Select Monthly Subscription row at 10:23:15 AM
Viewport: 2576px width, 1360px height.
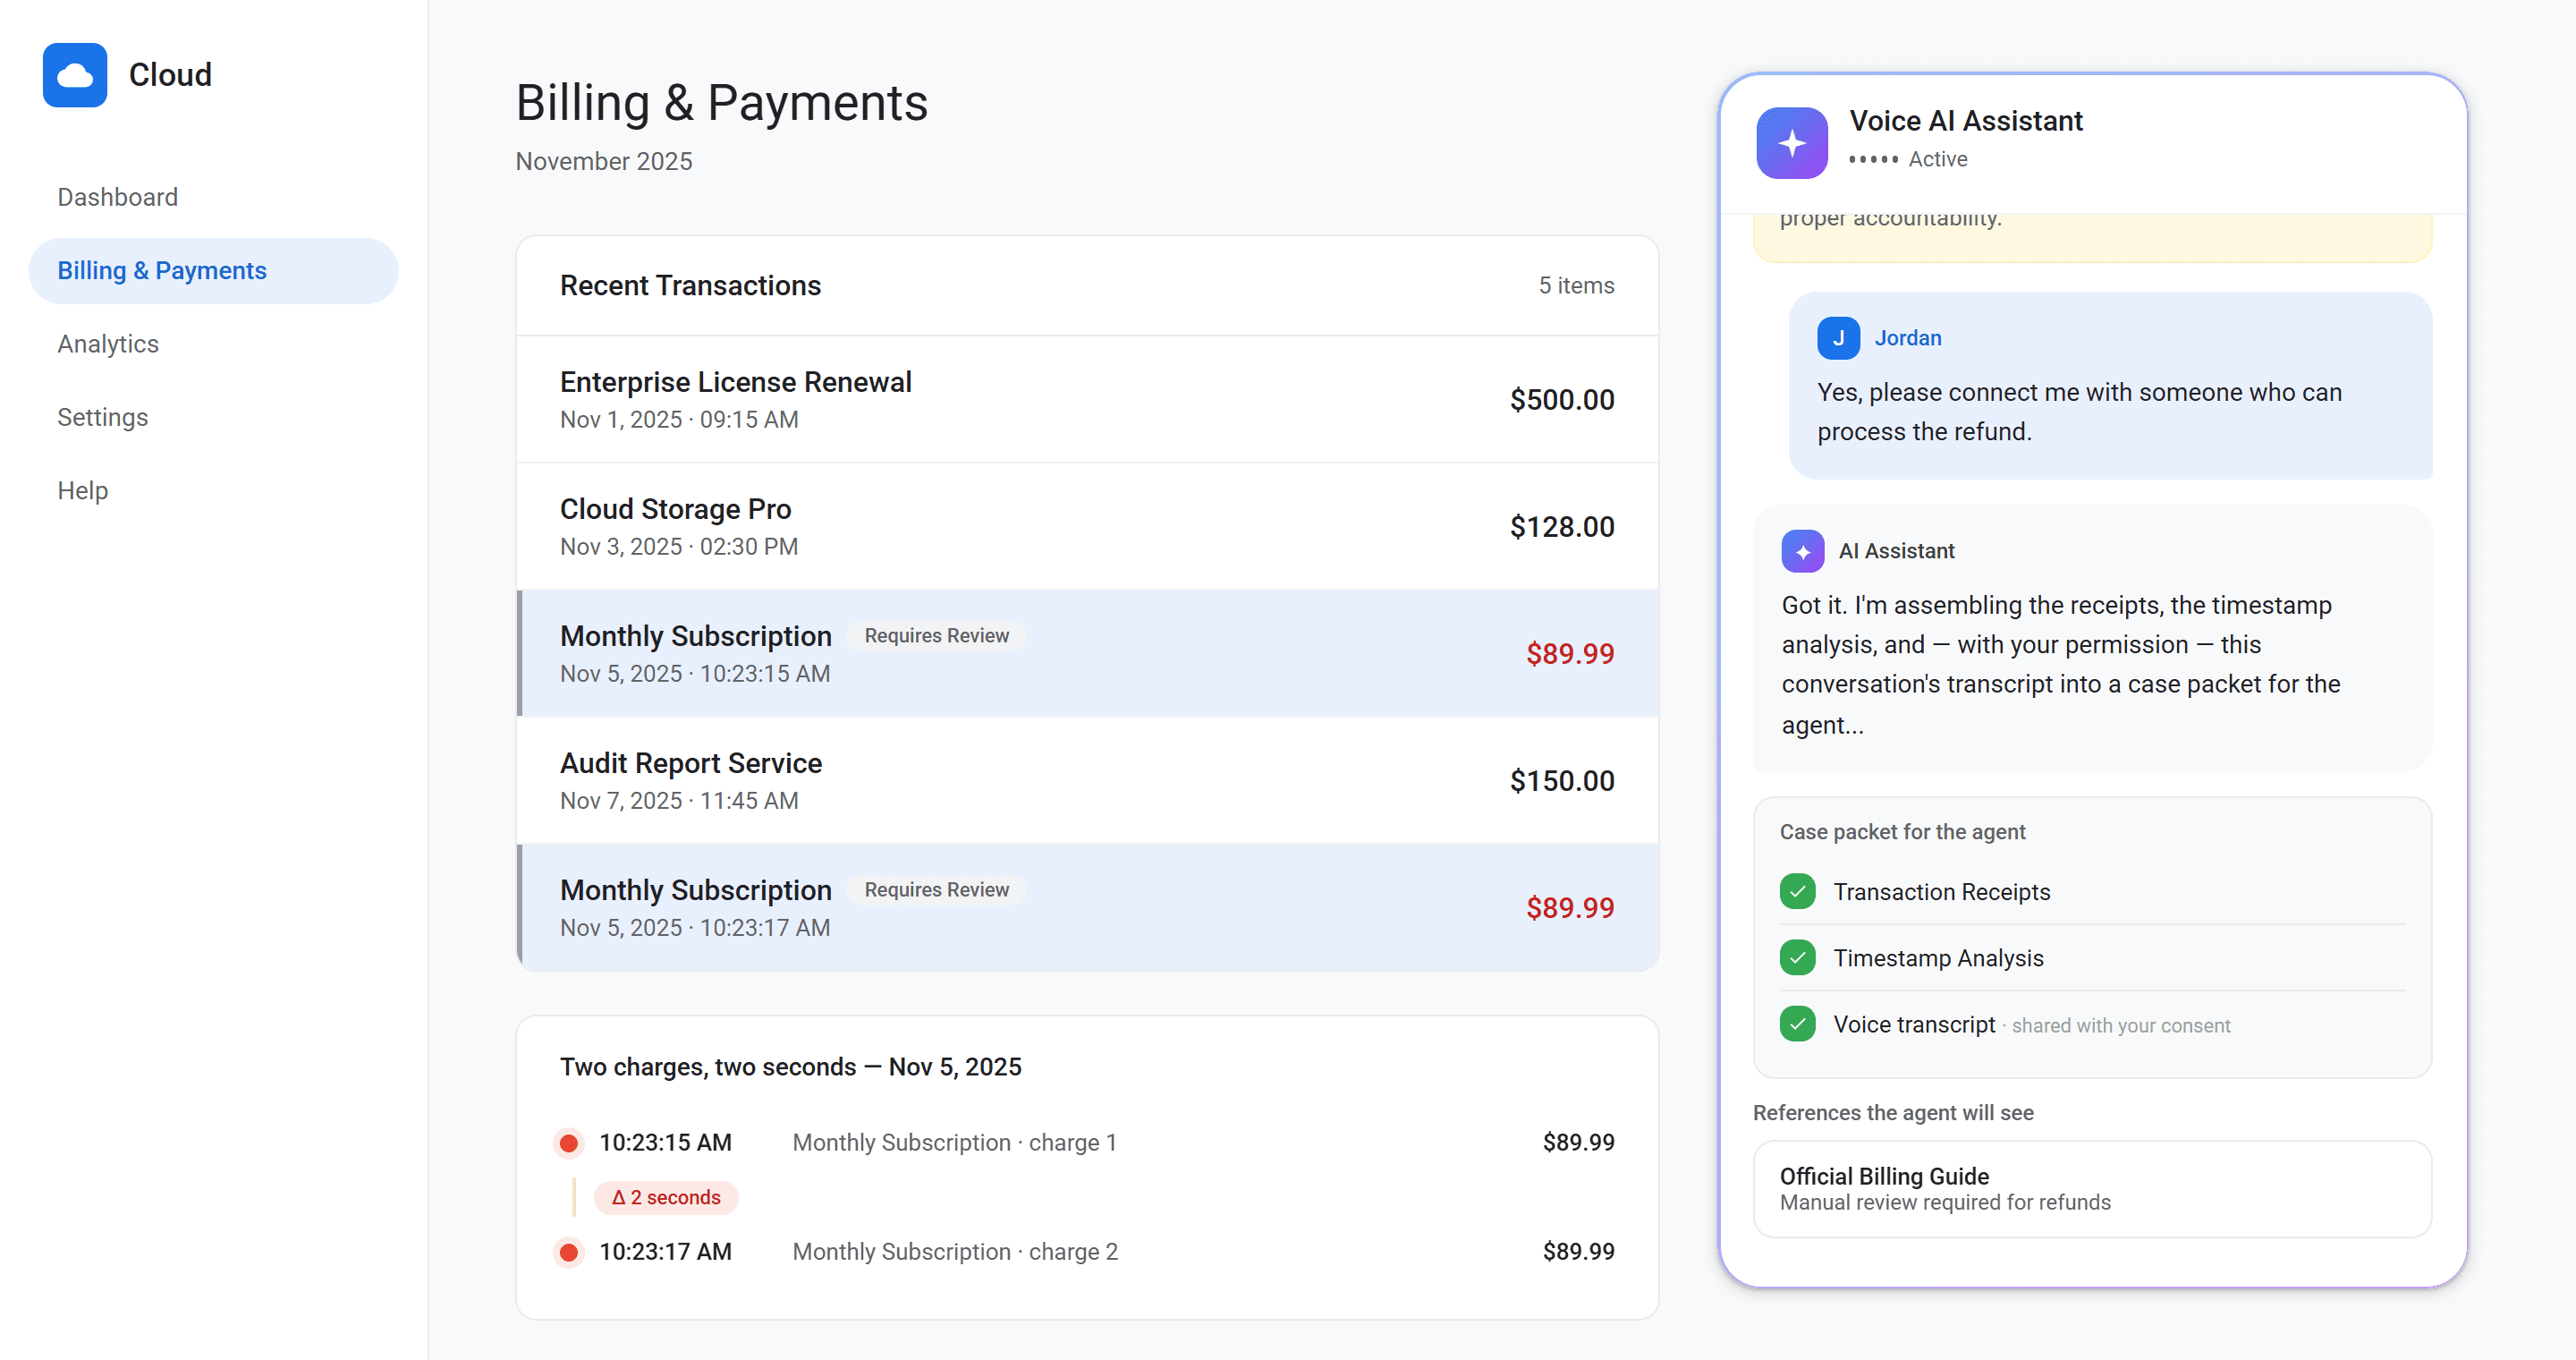[x=1088, y=653]
